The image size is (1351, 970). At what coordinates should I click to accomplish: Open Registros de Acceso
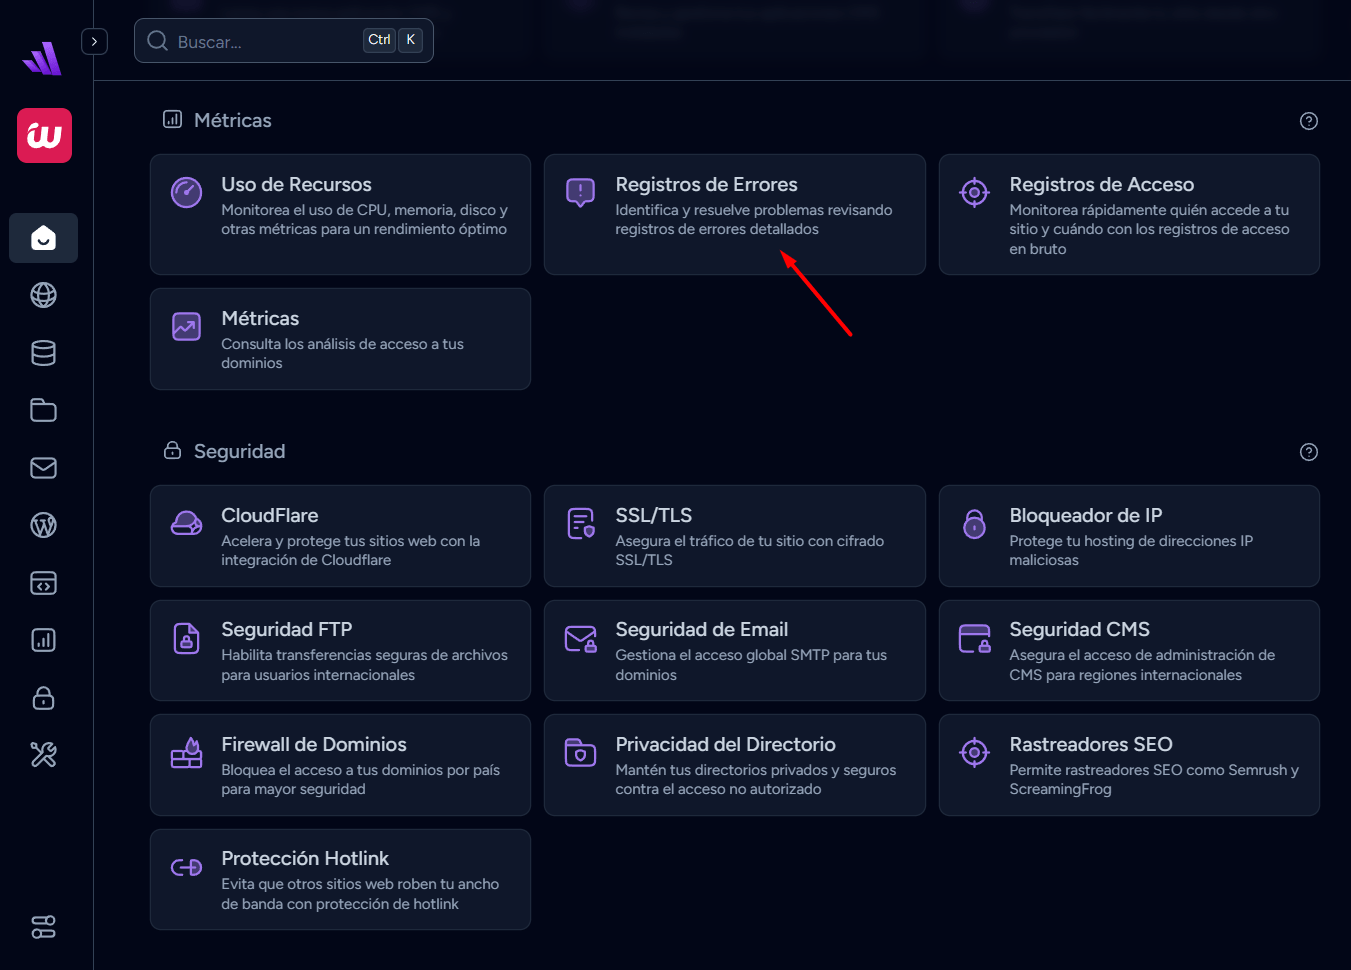[x=1129, y=214]
